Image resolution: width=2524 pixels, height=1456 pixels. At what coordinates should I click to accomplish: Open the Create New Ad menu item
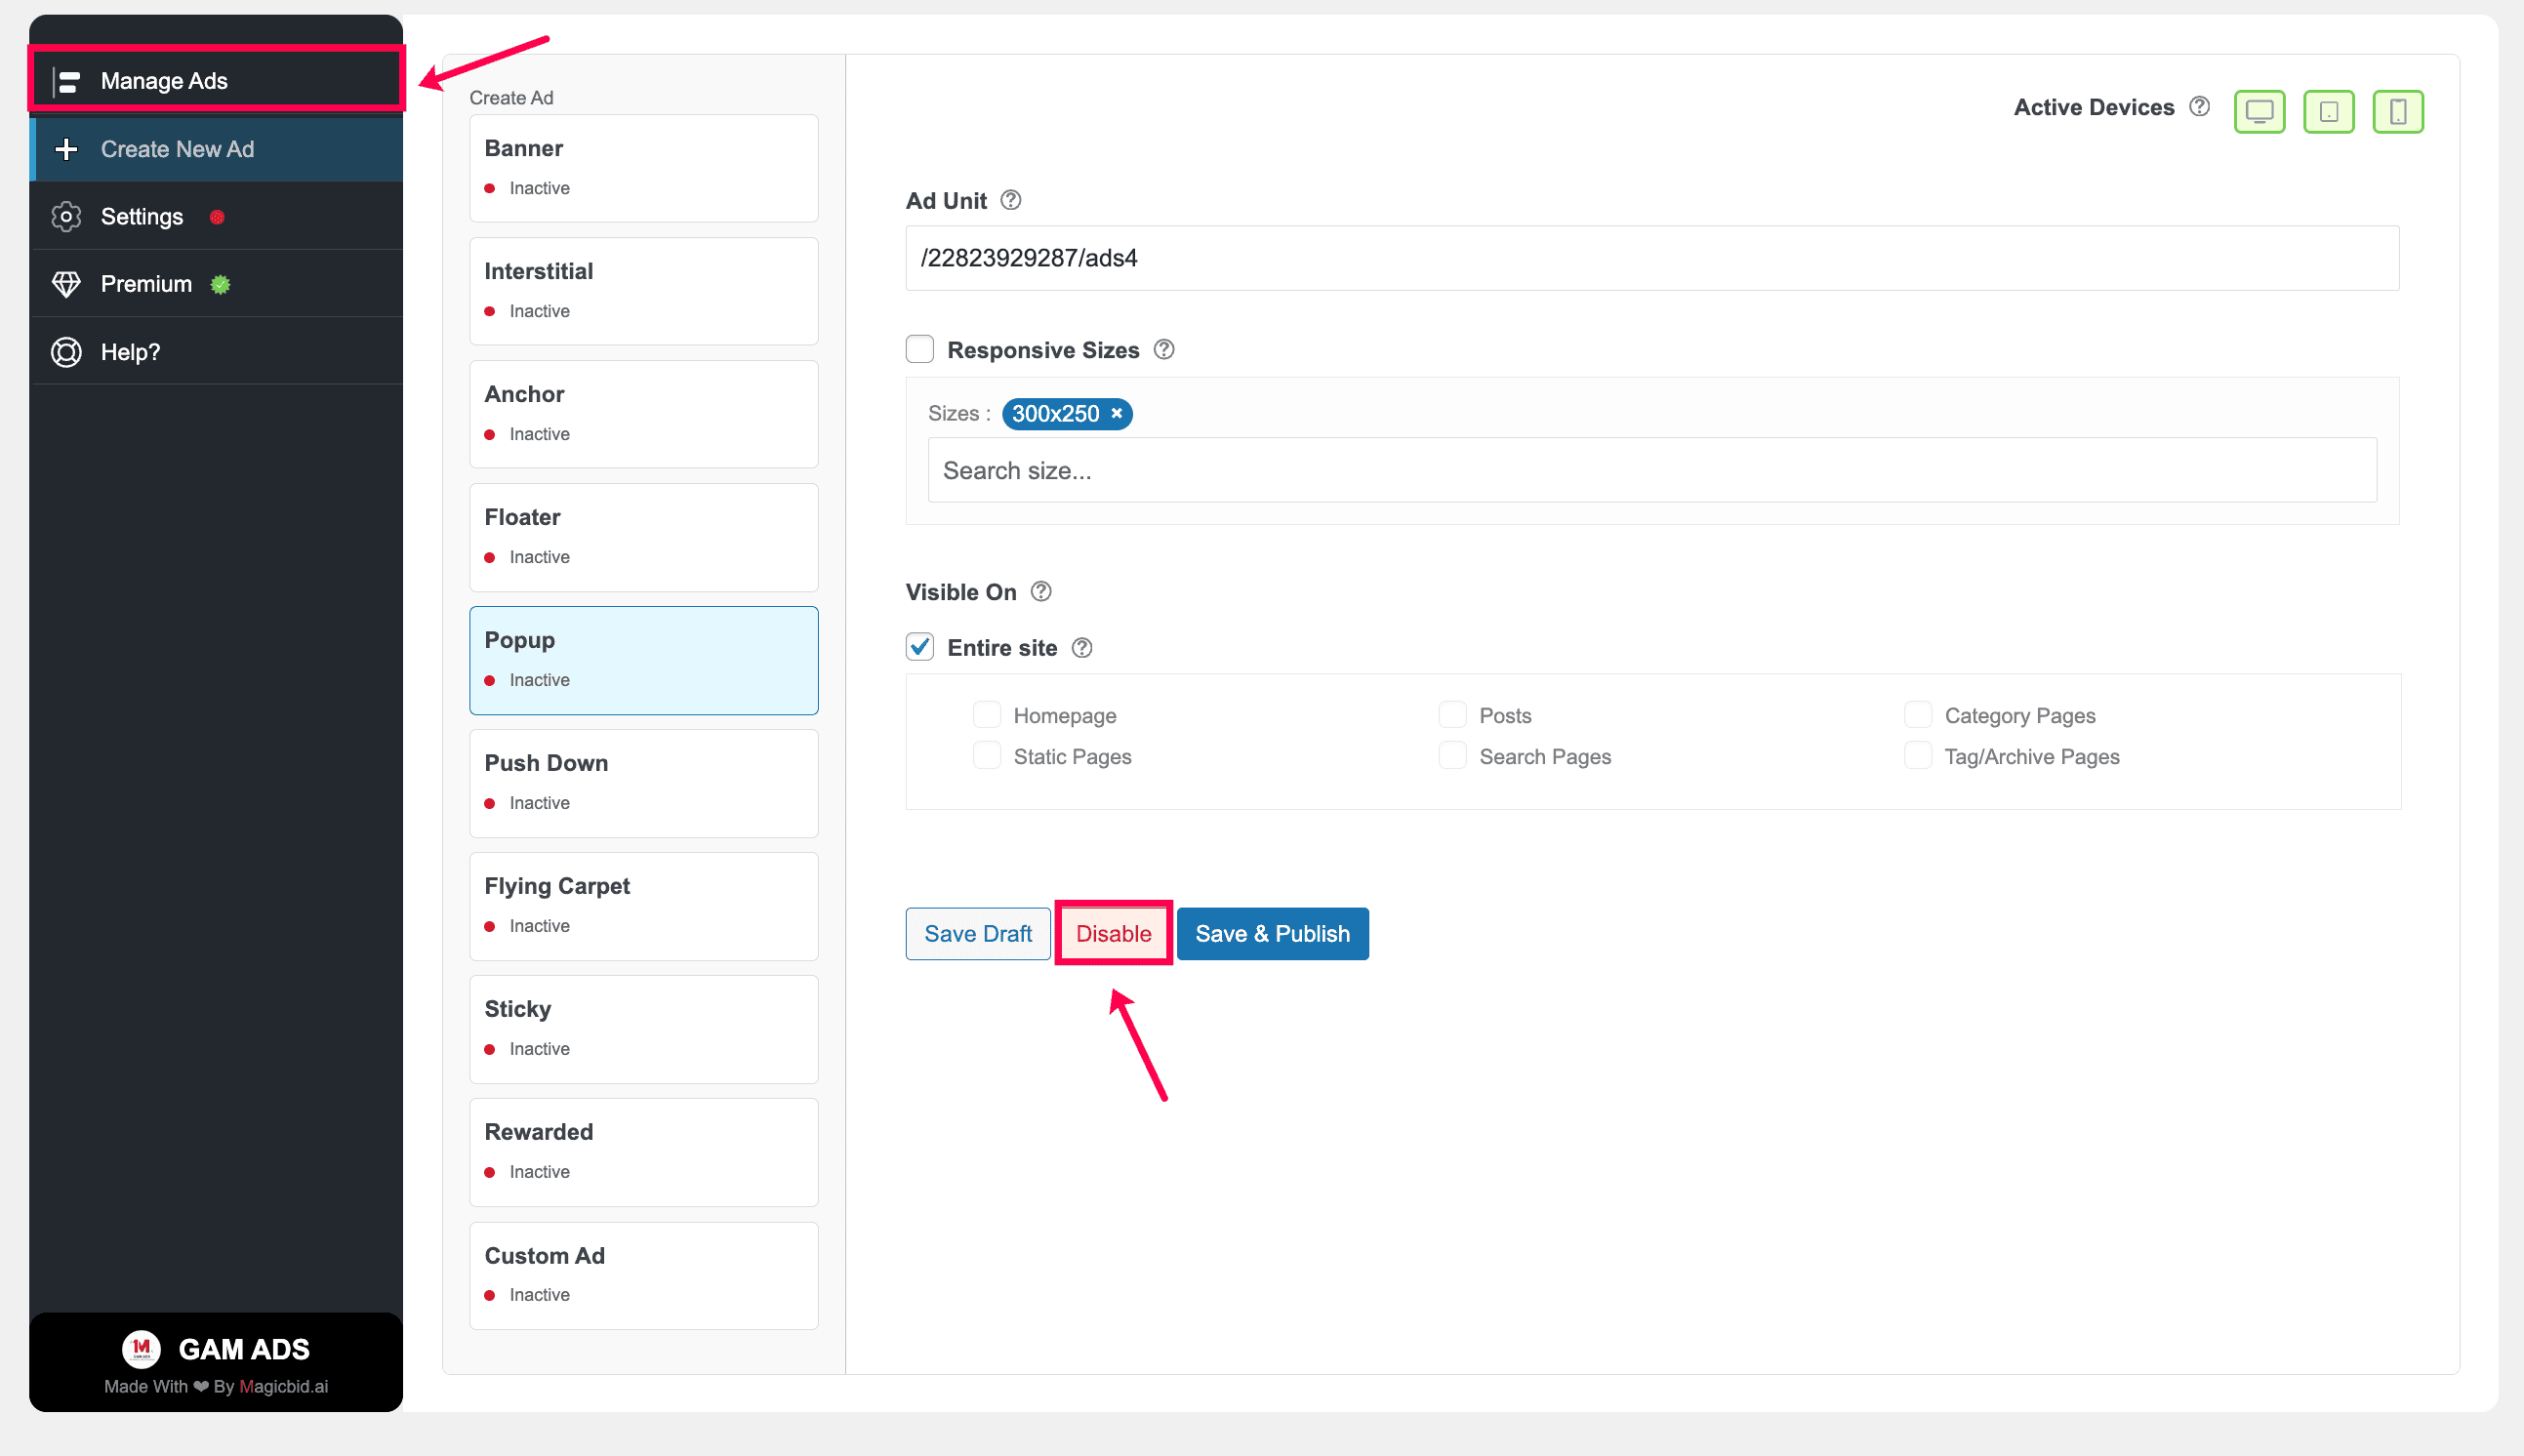click(216, 149)
